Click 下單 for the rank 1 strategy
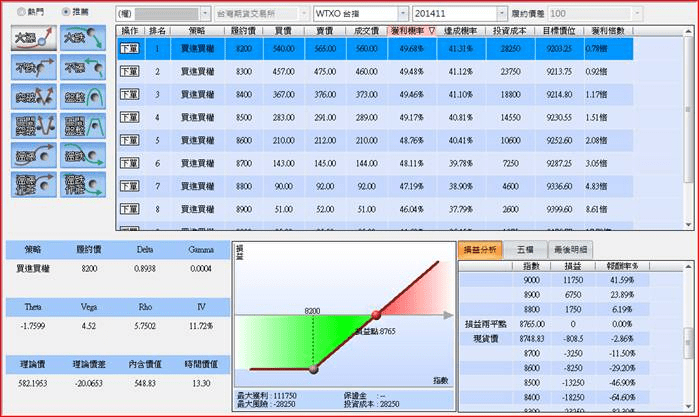The width and height of the screenshot is (699, 417). (x=129, y=47)
